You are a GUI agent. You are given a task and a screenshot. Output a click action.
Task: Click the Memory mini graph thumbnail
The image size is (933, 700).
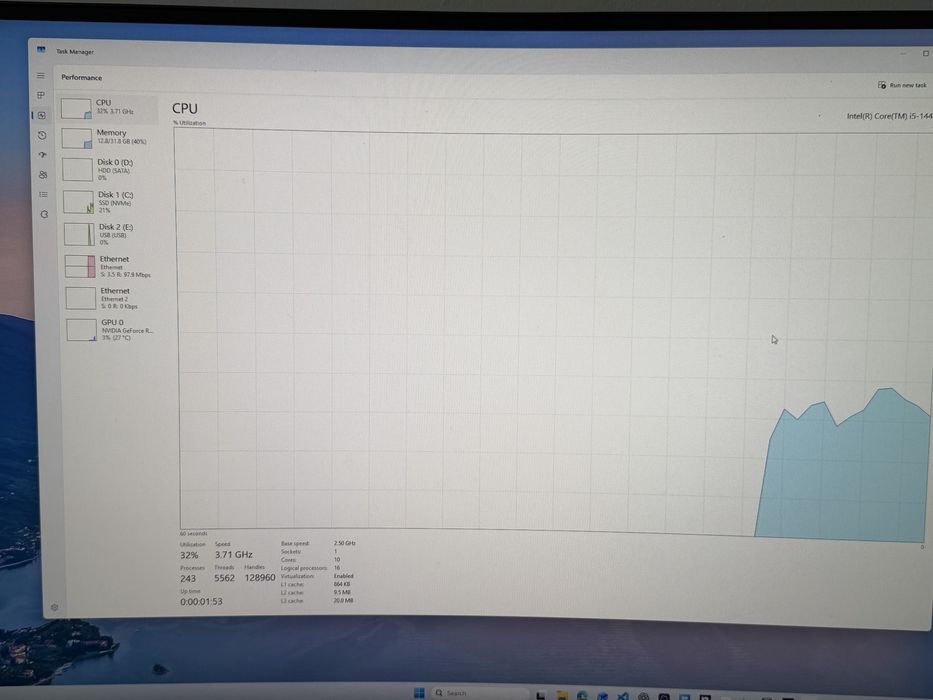pyautogui.click(x=77, y=139)
